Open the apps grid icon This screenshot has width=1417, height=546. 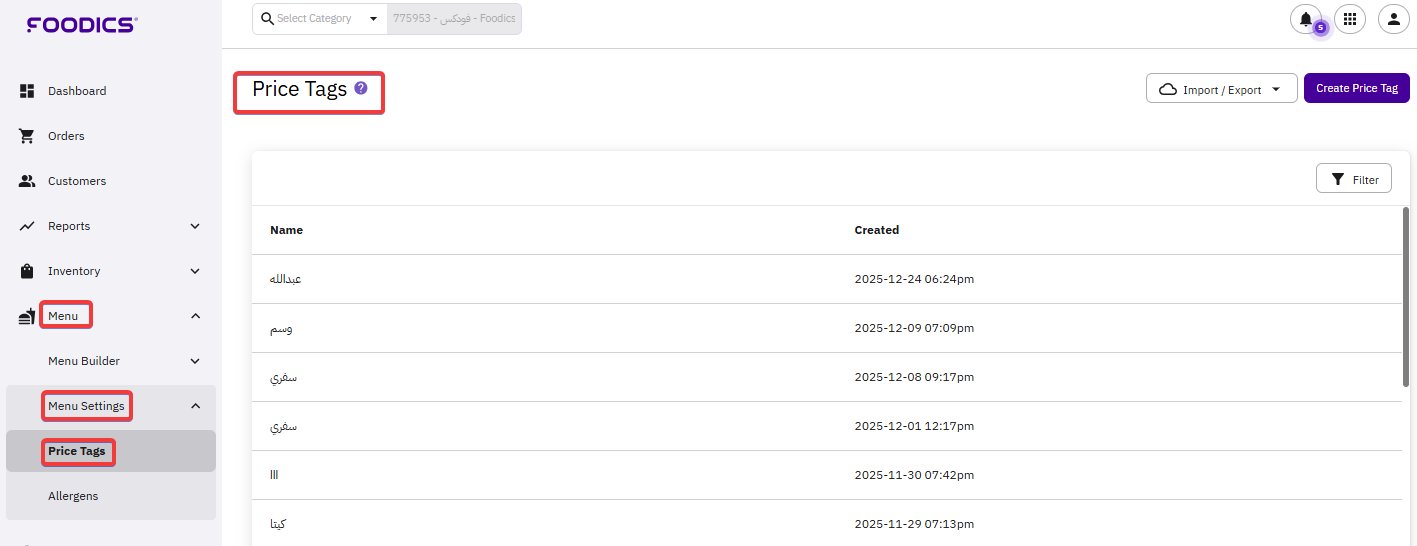click(1350, 19)
